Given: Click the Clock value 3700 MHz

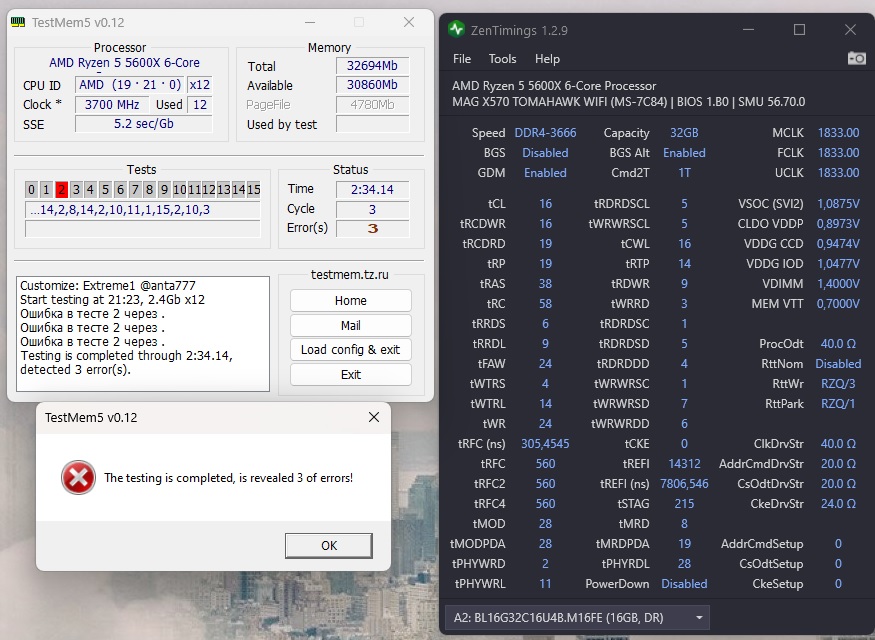Looking at the screenshot, I should [x=112, y=104].
